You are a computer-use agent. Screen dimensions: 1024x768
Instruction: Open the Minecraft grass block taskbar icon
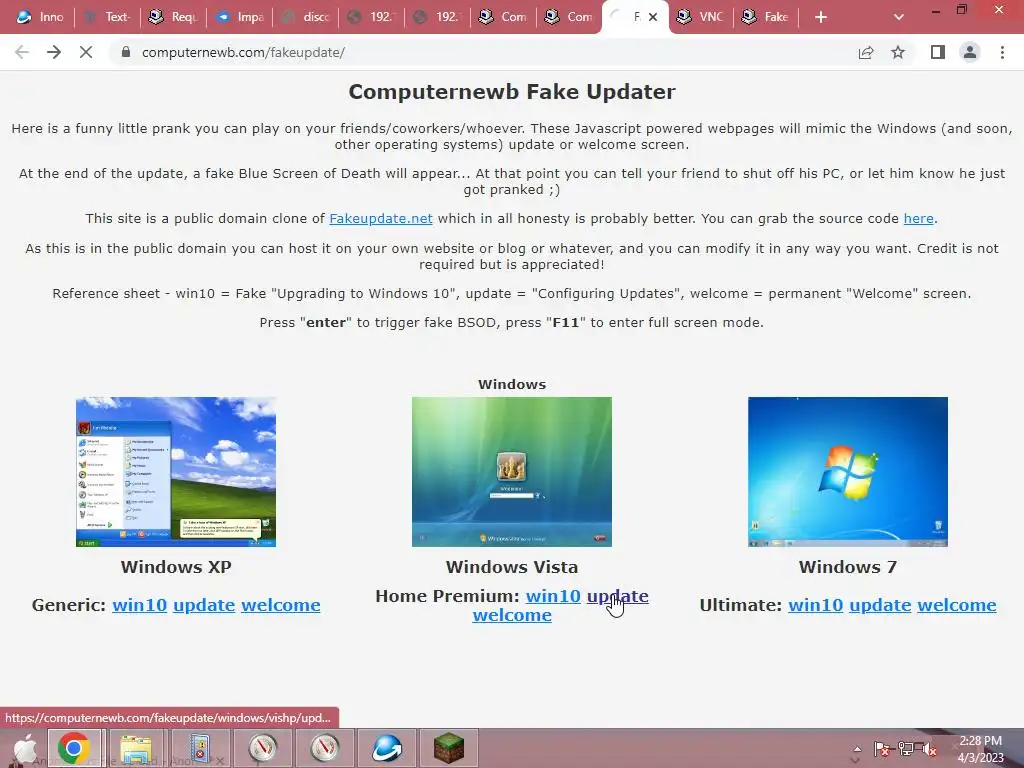click(449, 748)
